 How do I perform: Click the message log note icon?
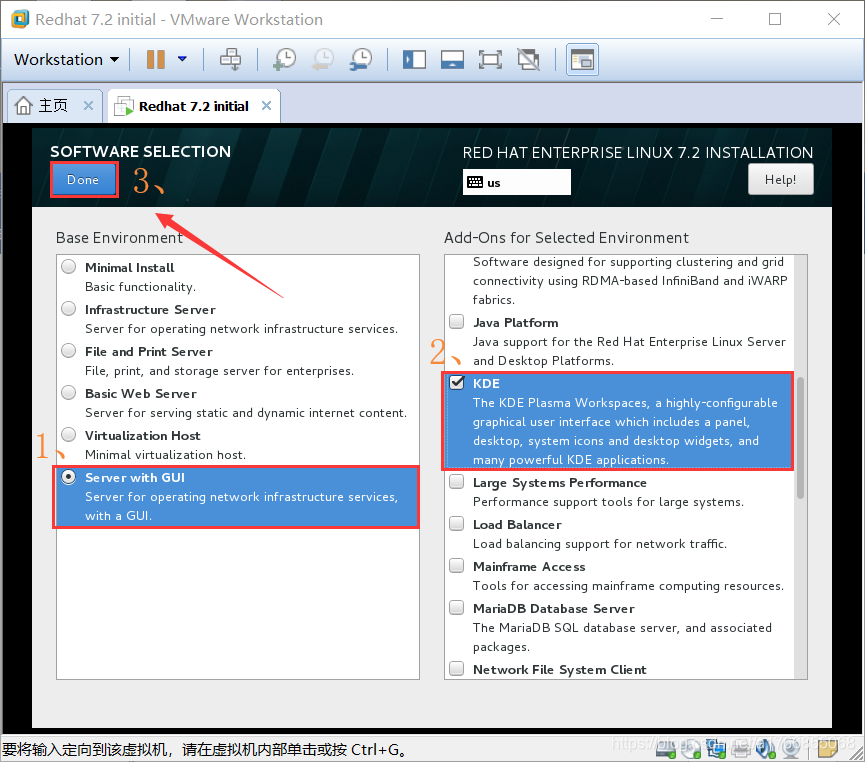point(827,748)
